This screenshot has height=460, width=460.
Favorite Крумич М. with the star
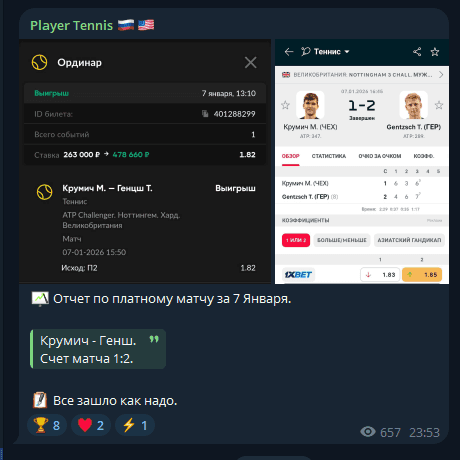(x=285, y=105)
